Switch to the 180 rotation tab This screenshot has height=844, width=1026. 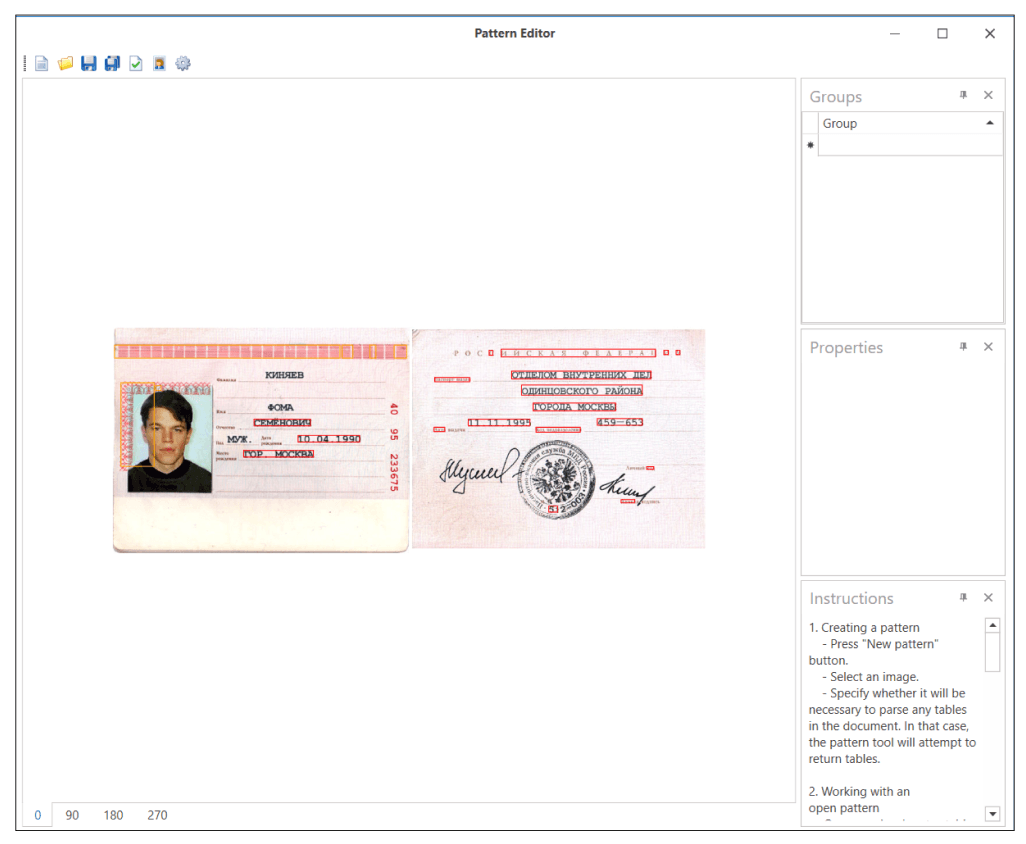pyautogui.click(x=114, y=815)
